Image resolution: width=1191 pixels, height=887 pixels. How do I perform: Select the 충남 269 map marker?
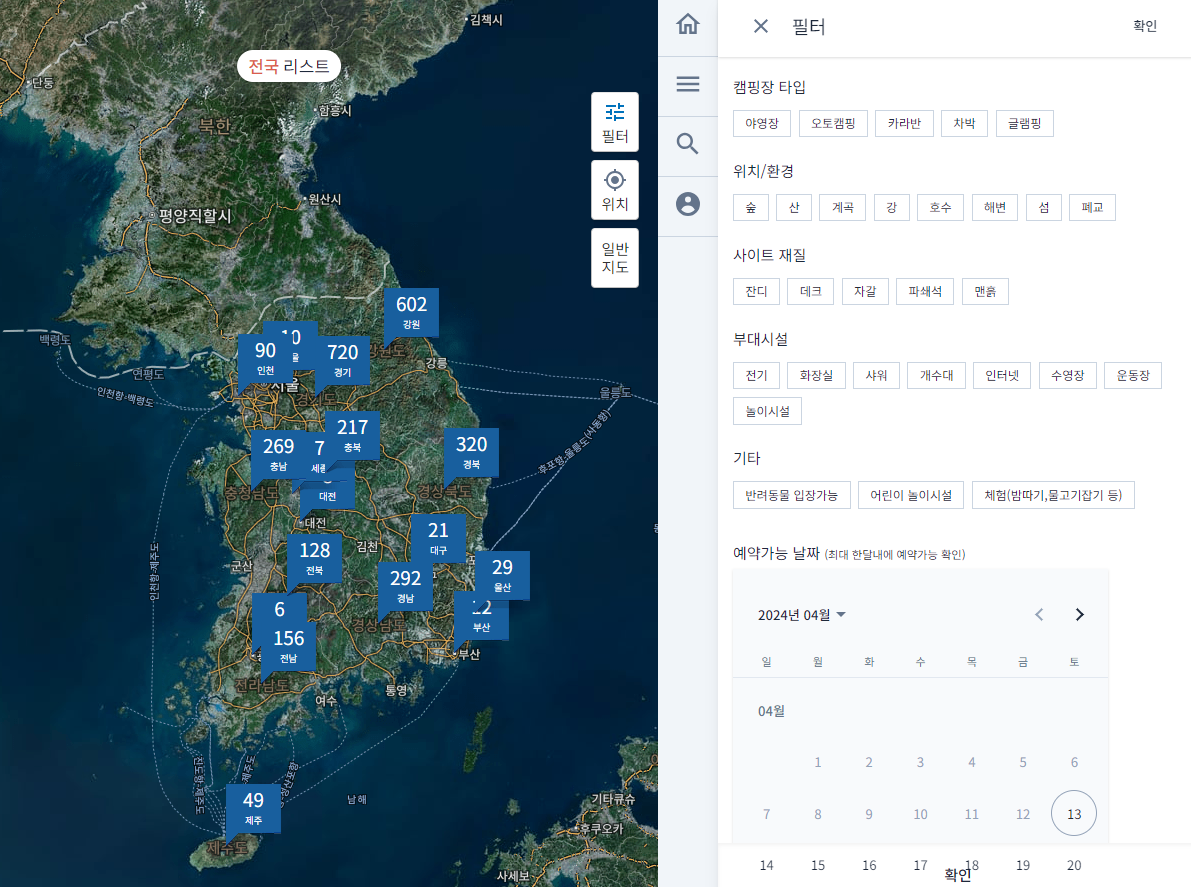pyautogui.click(x=278, y=454)
